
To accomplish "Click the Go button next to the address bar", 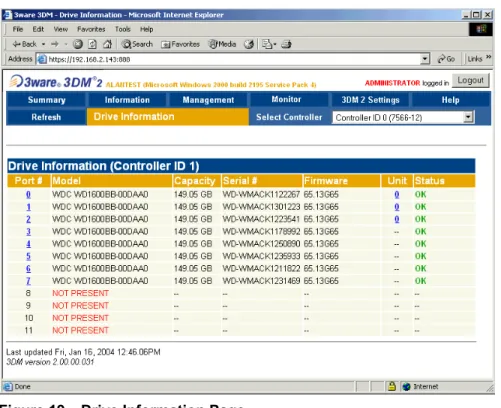I will click(x=446, y=59).
